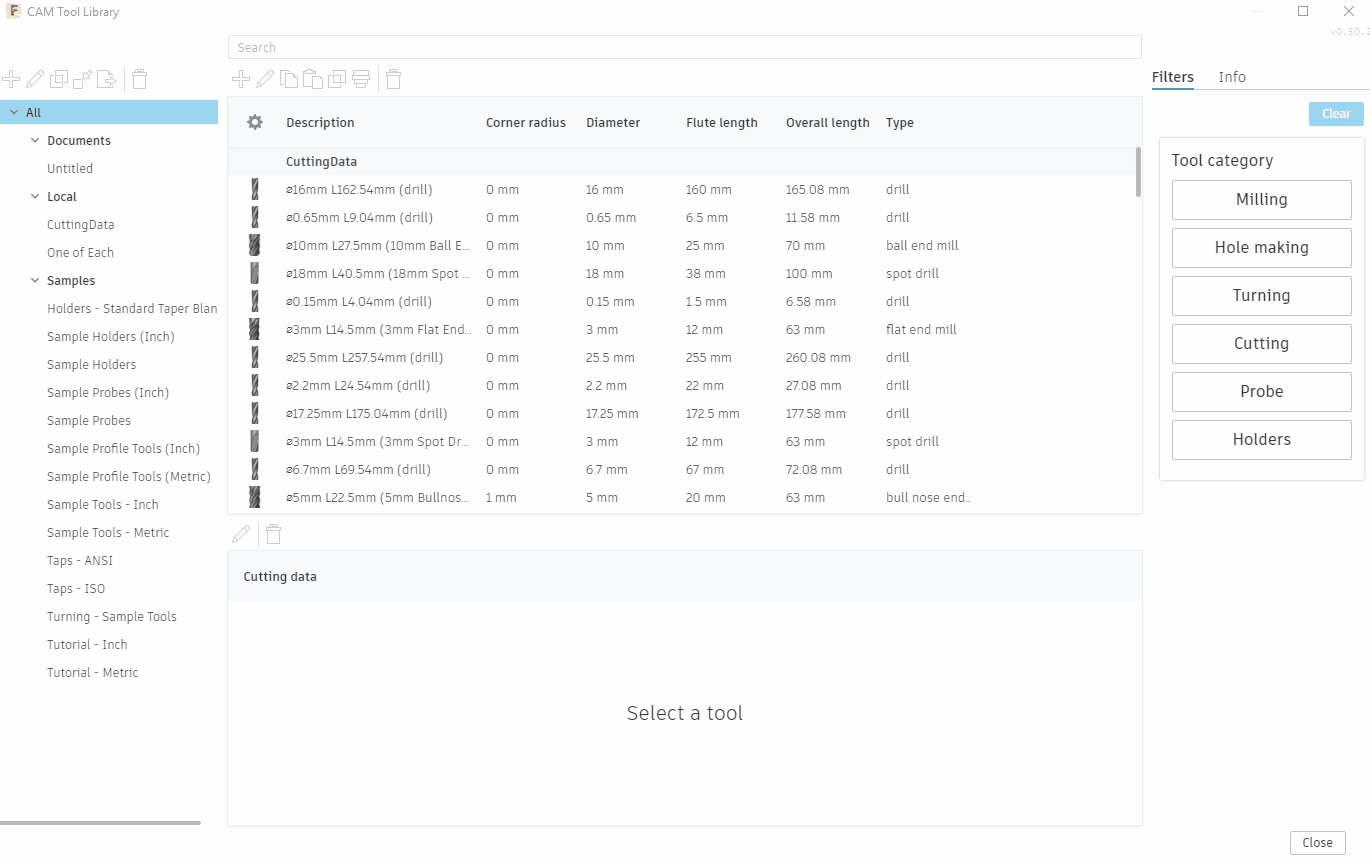
Task: Click the export library icon with outward arrow
Action: click(x=107, y=79)
